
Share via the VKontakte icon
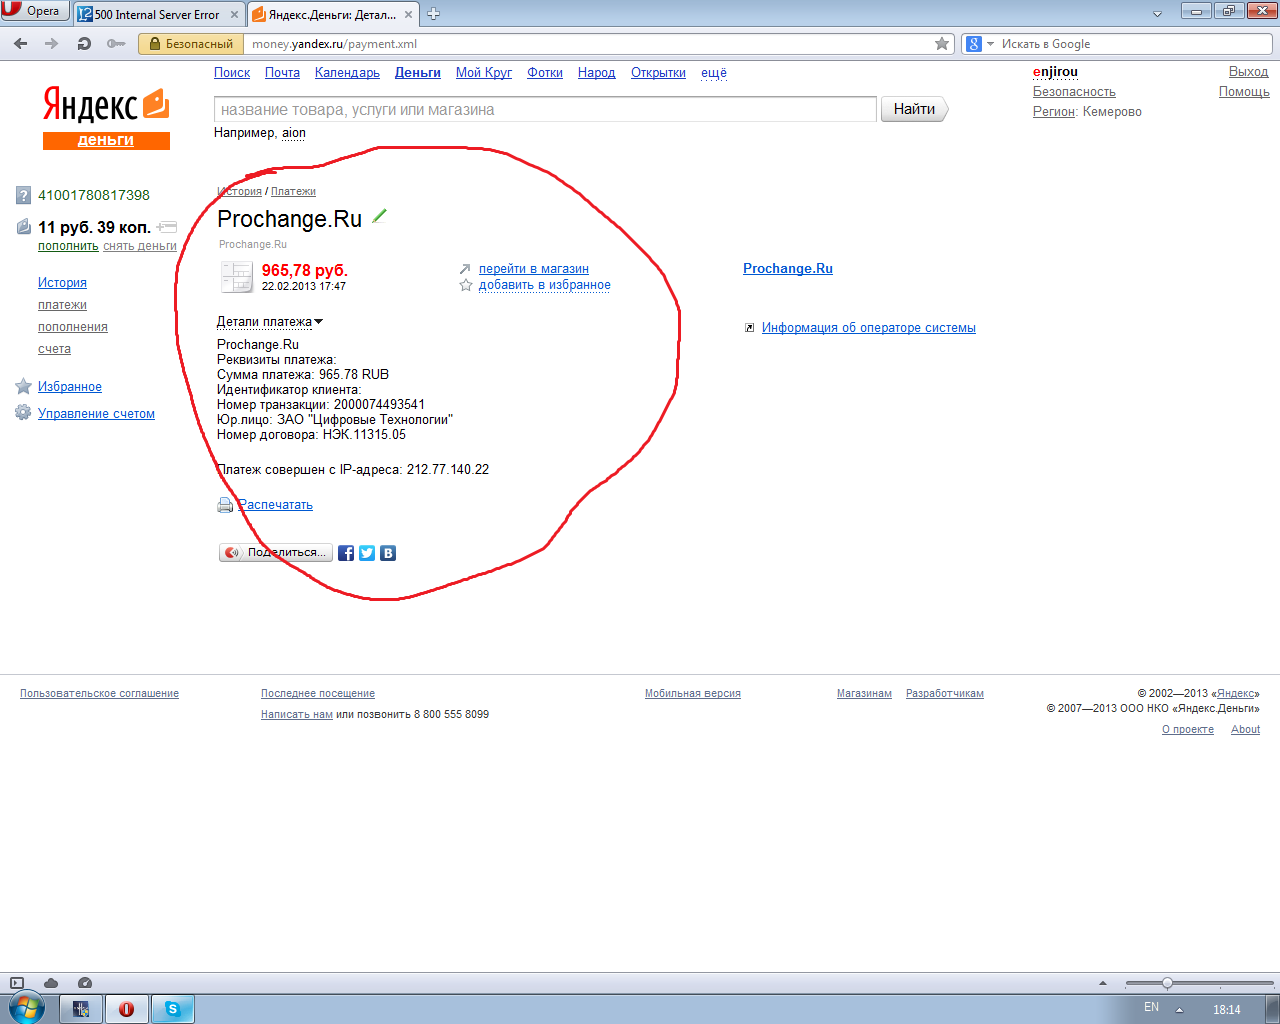[388, 553]
